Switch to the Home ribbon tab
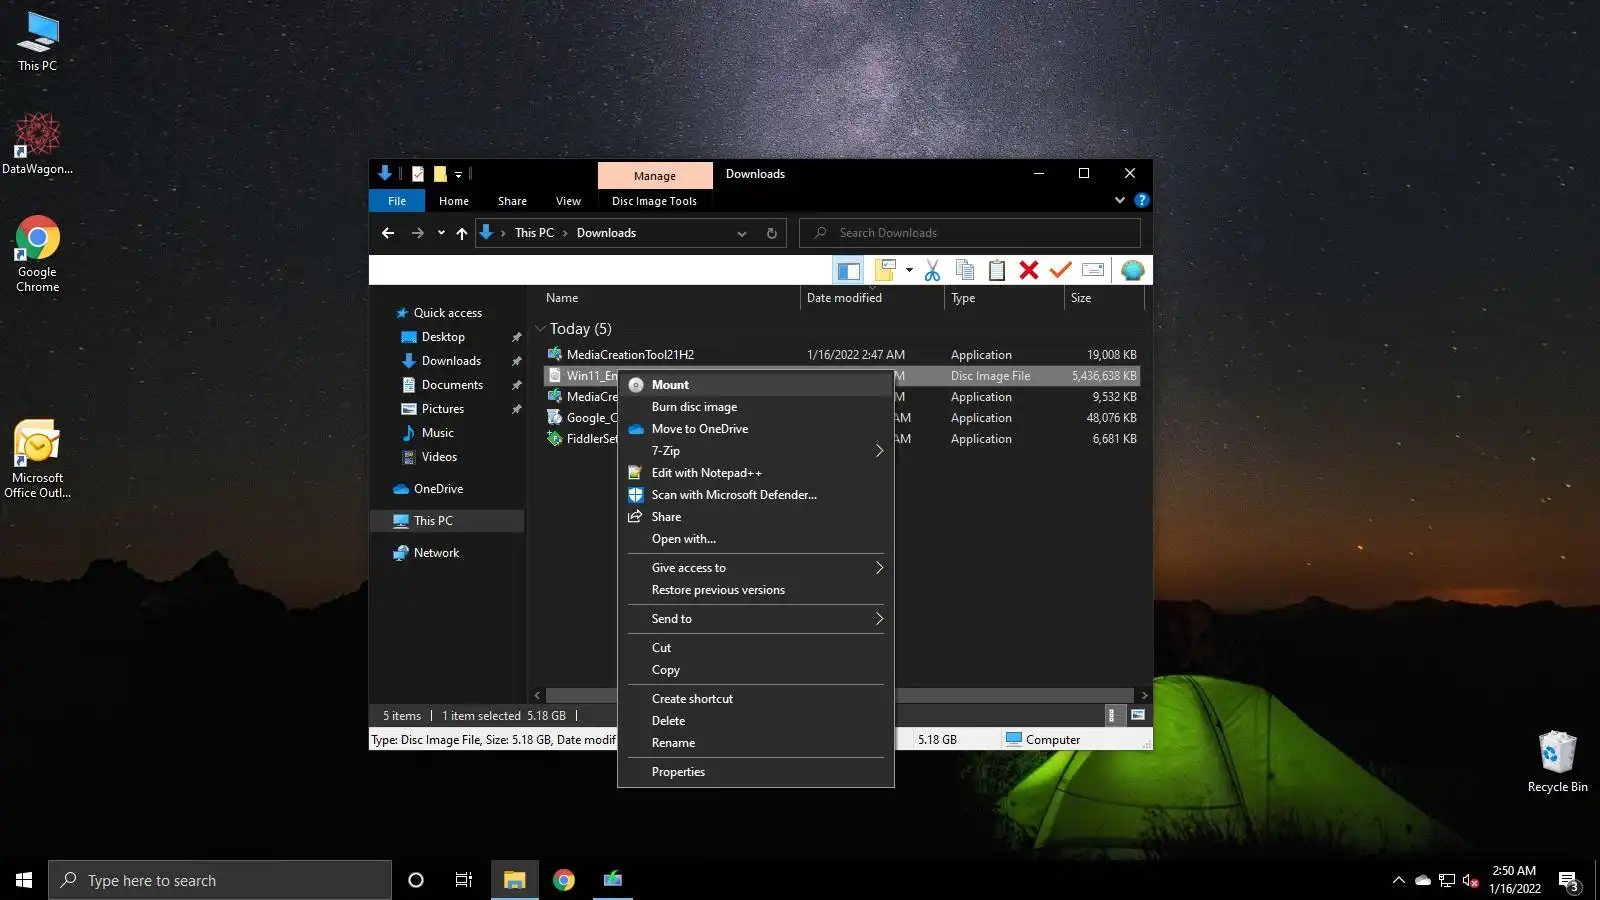The width and height of the screenshot is (1600, 900). [x=454, y=201]
